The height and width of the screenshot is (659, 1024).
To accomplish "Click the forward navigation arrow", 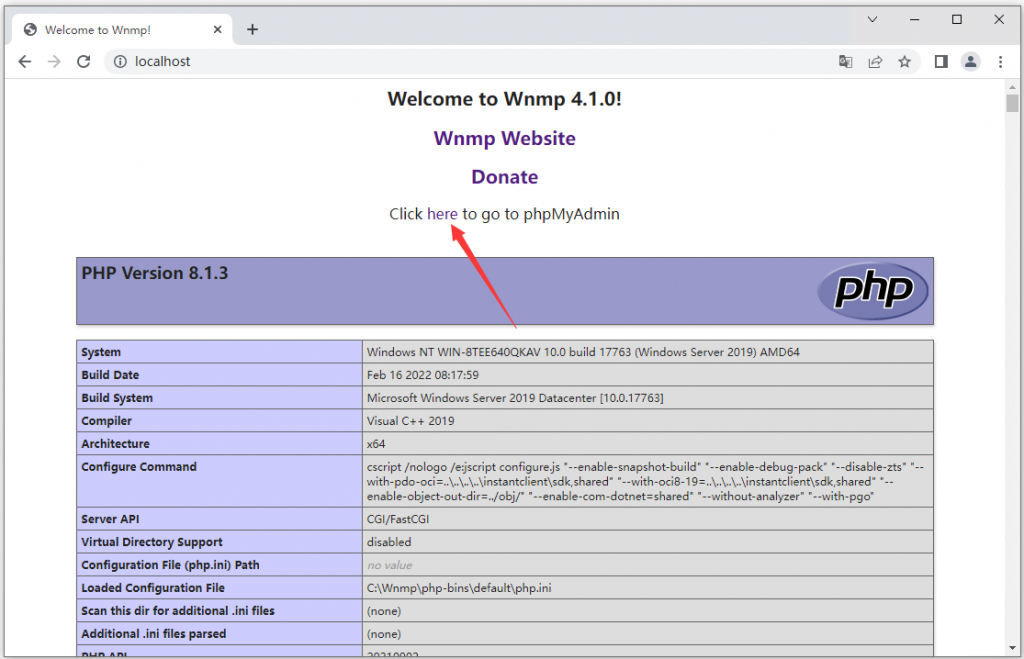I will [x=54, y=61].
